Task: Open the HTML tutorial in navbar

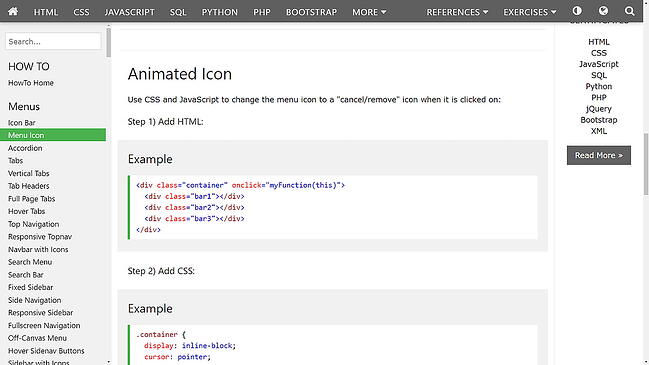Action: tap(46, 12)
